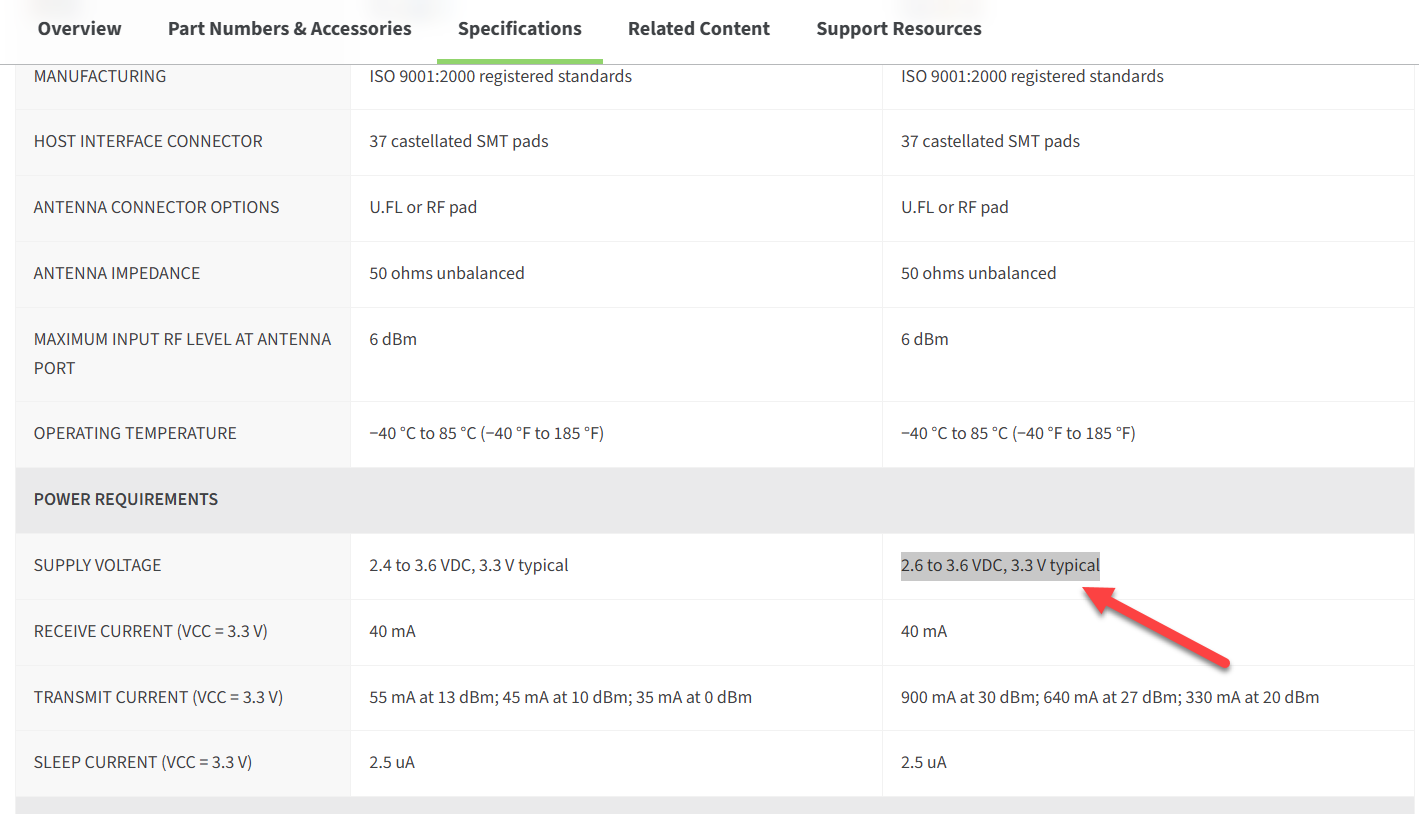Click the 2.4 to 3.6 VDC value
This screenshot has height=814, width=1419.
(469, 565)
